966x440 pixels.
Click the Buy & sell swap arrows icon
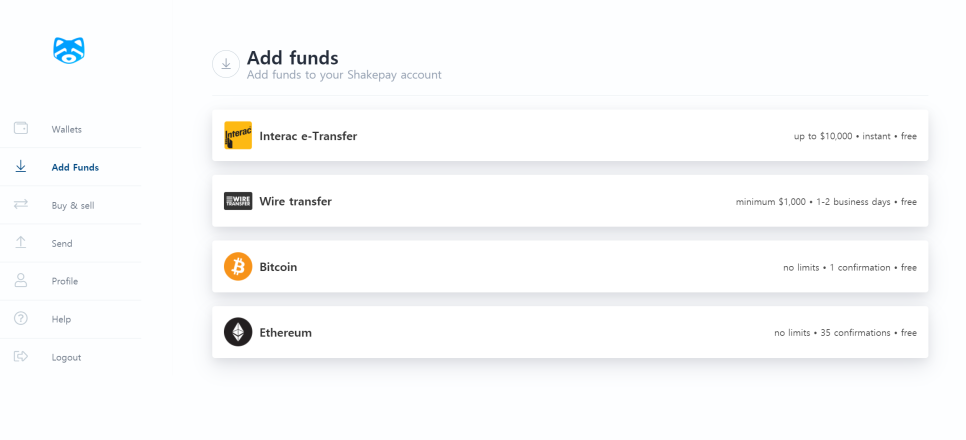[x=21, y=204]
